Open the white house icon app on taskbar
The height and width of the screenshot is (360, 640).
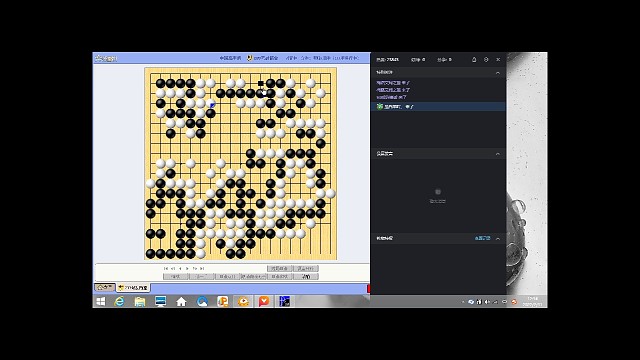click(x=181, y=301)
